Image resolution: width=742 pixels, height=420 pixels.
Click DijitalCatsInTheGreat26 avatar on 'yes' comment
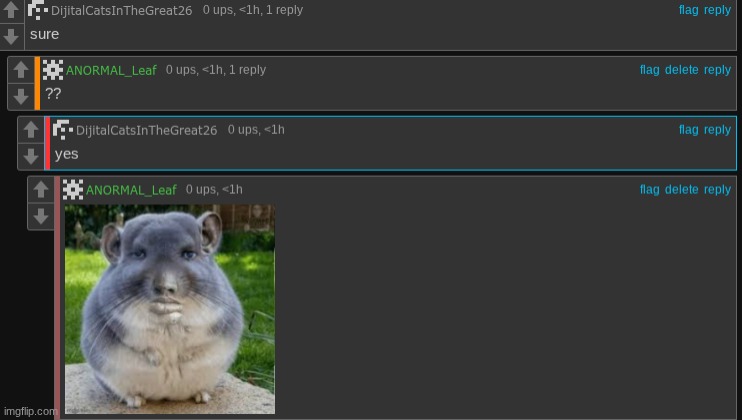62,130
